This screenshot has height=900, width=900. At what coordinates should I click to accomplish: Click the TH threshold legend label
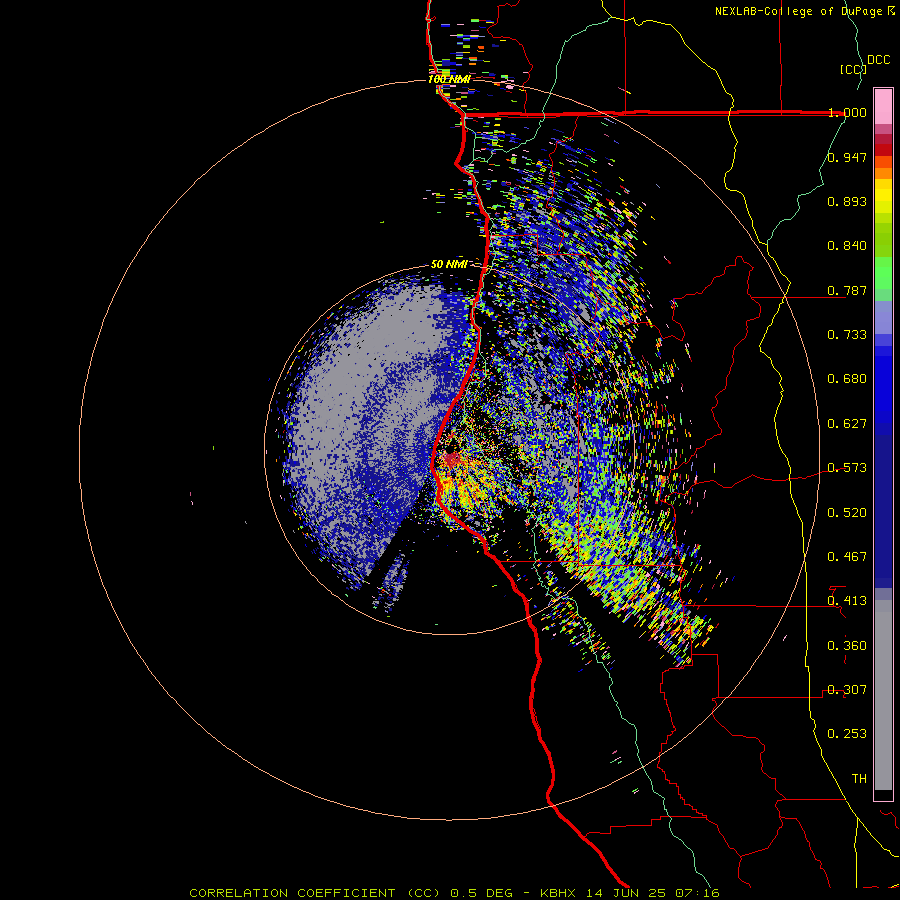point(859,779)
